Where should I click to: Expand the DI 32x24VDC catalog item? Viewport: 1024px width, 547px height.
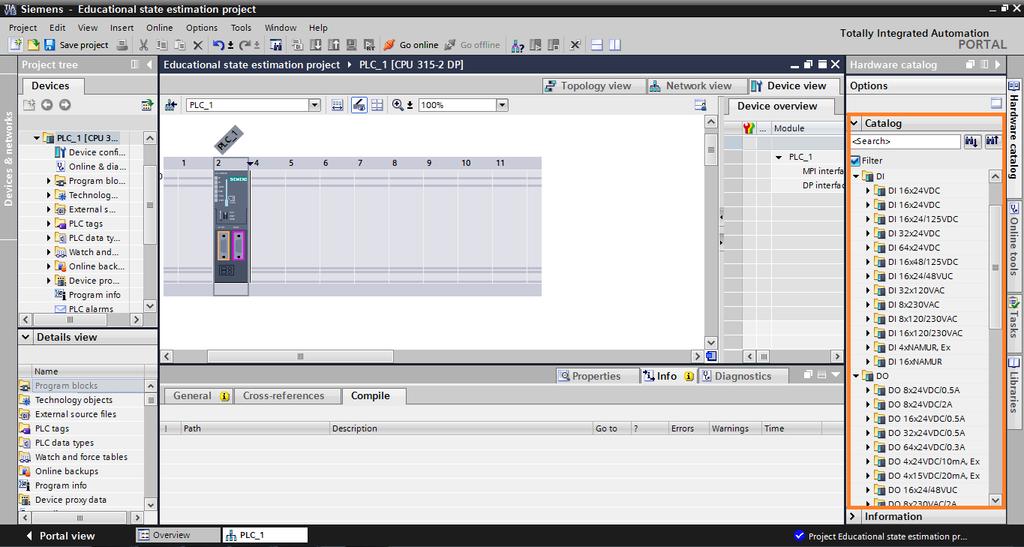(x=868, y=234)
